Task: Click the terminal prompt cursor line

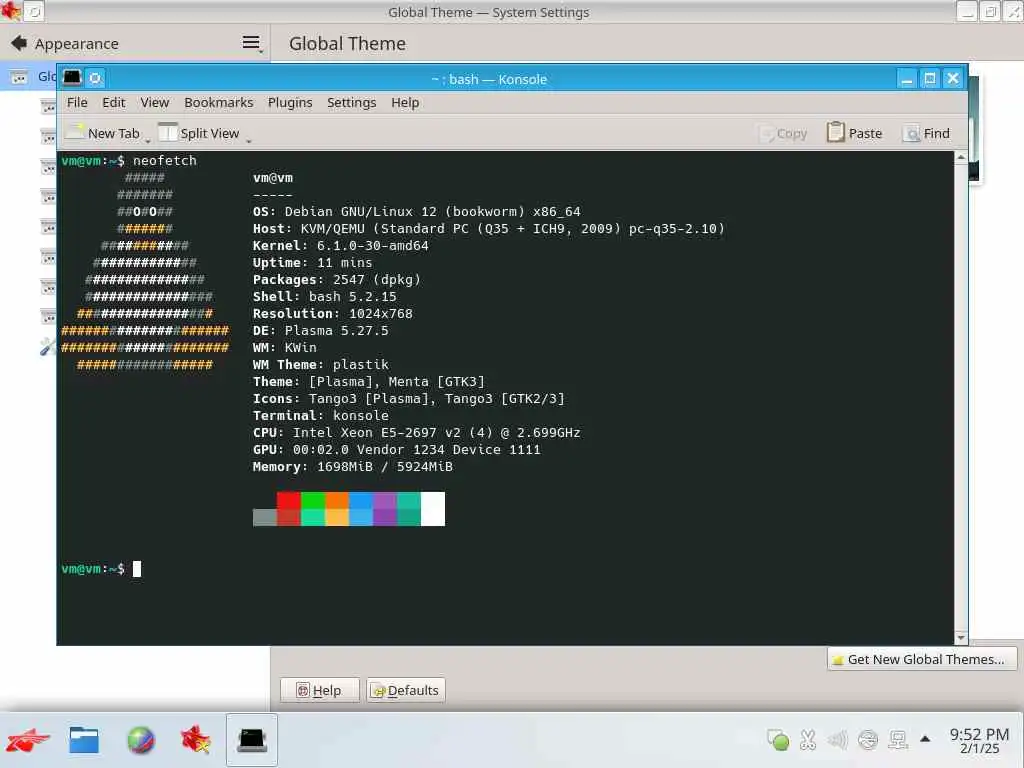Action: [x=101, y=569]
